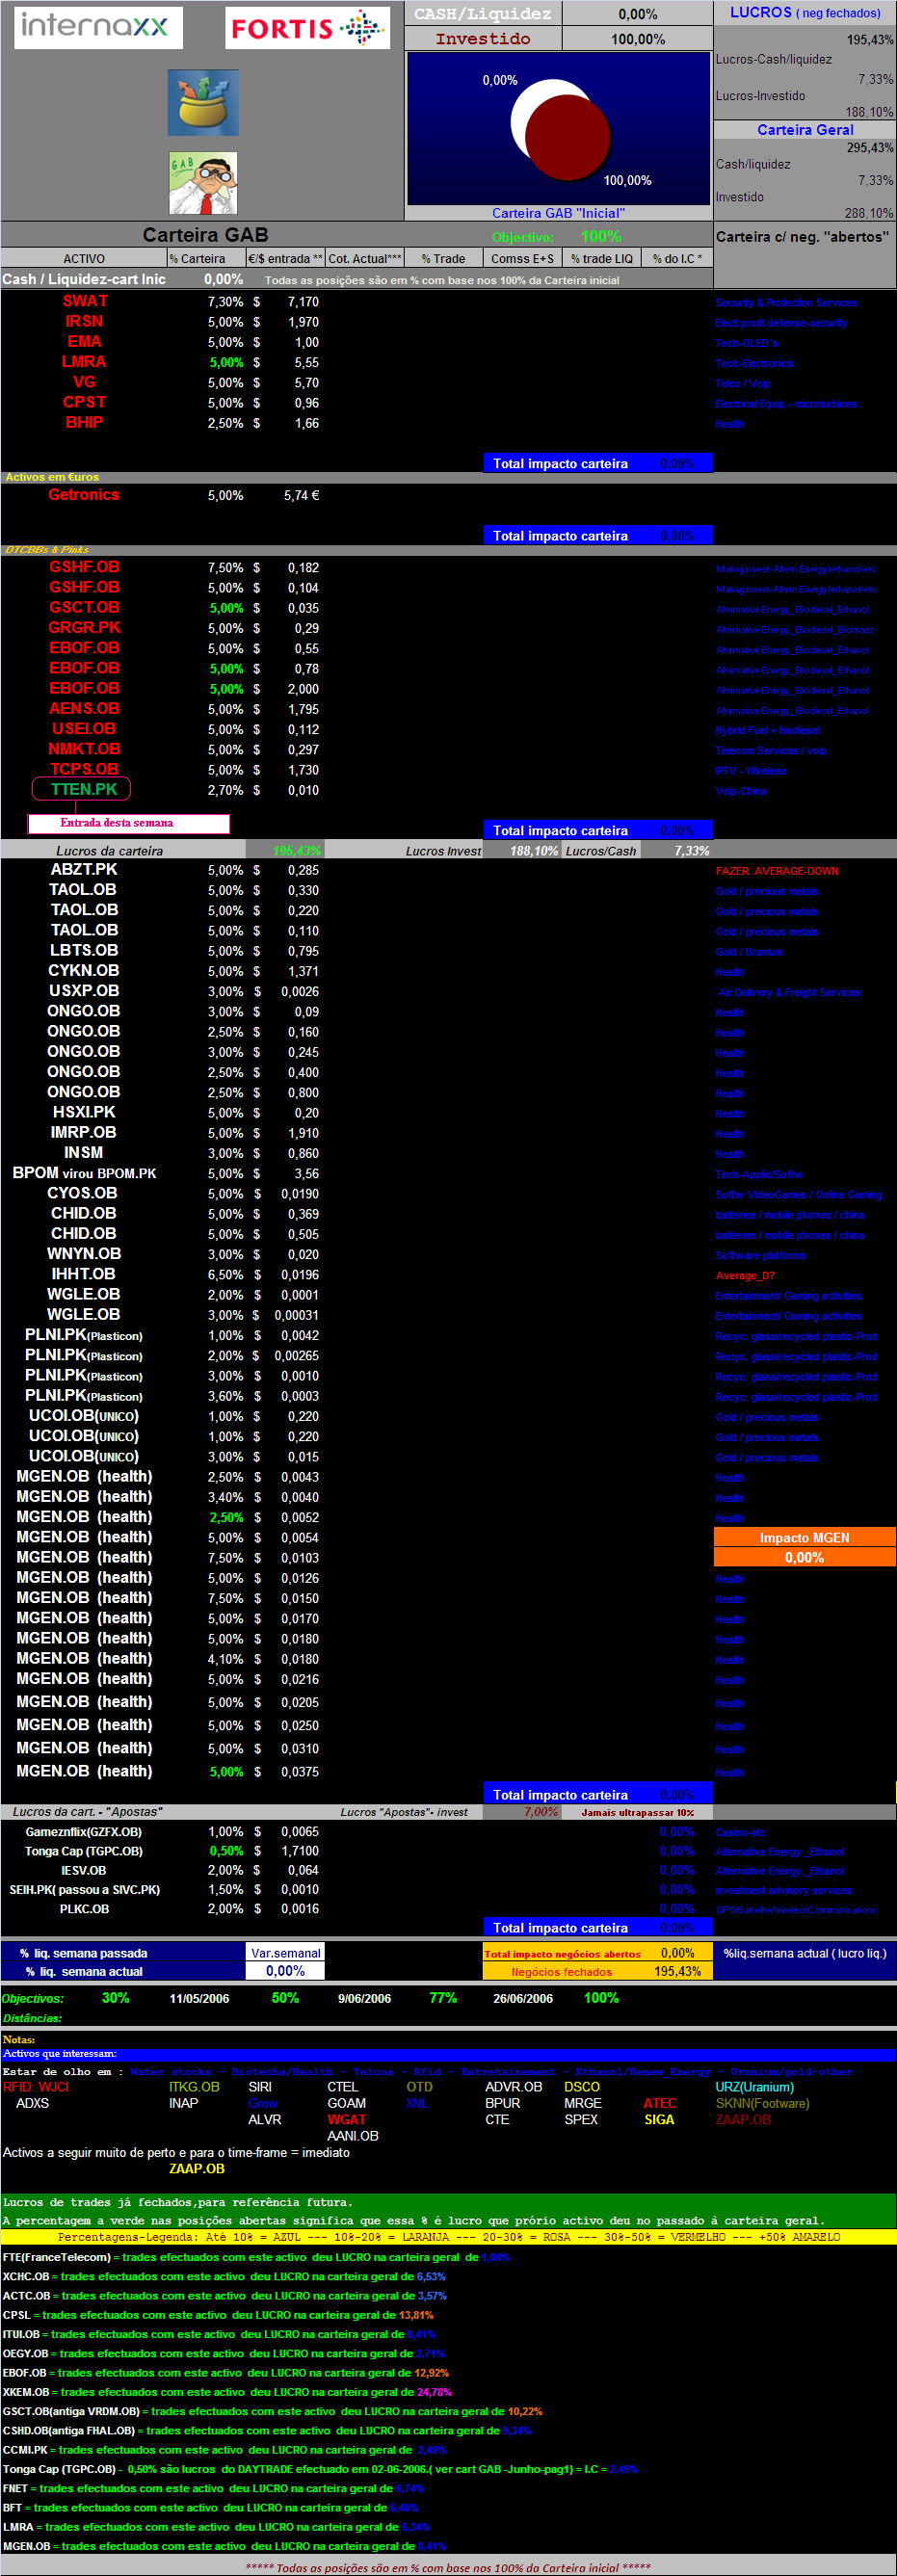Click the % Trade column header
The image size is (897, 2576).
443,259
